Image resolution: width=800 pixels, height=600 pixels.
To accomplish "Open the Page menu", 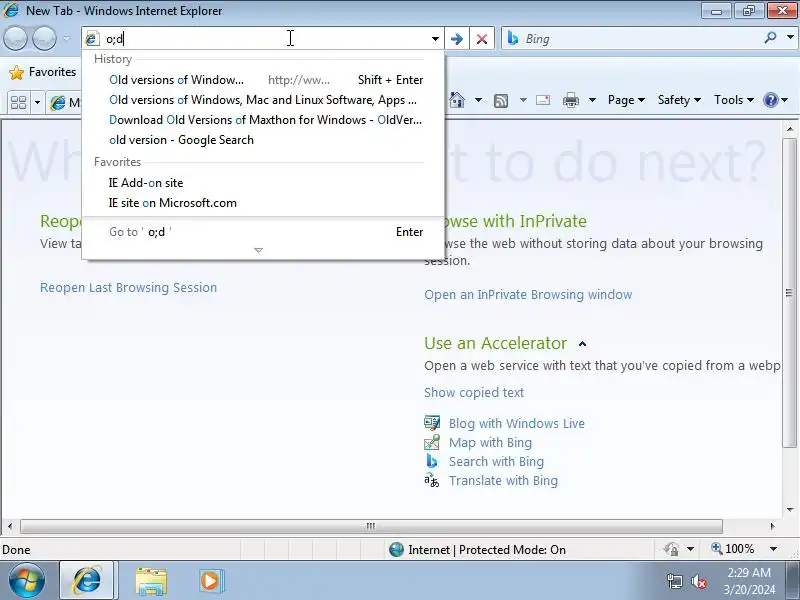I will [x=626, y=100].
